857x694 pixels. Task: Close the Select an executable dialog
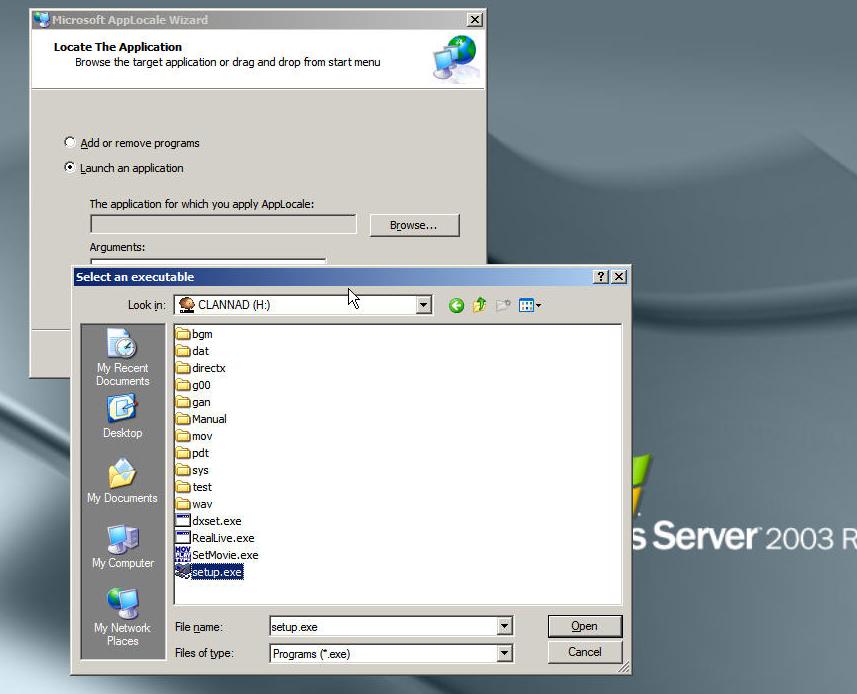click(619, 277)
